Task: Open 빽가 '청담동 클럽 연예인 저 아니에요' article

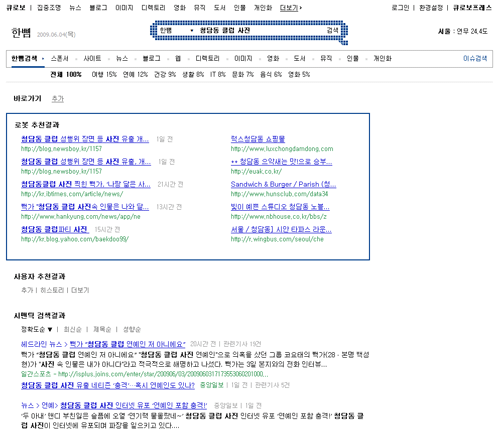Action: pyautogui.click(x=127, y=344)
